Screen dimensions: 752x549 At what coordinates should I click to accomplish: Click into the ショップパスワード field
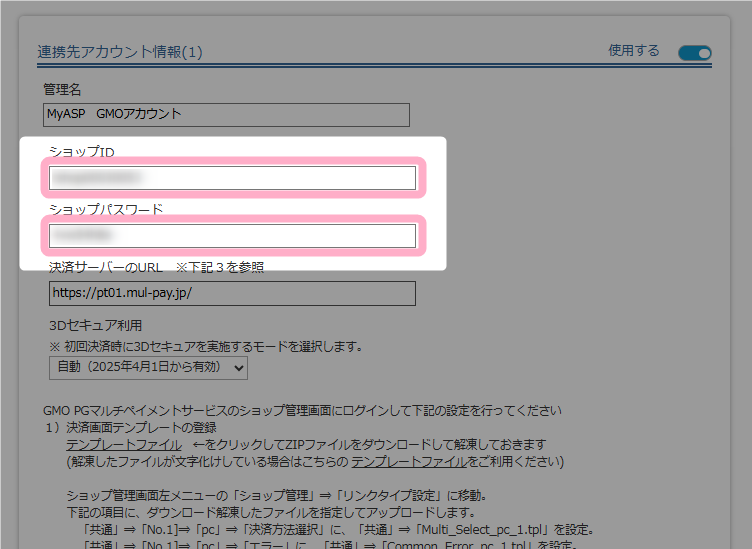coord(232,236)
